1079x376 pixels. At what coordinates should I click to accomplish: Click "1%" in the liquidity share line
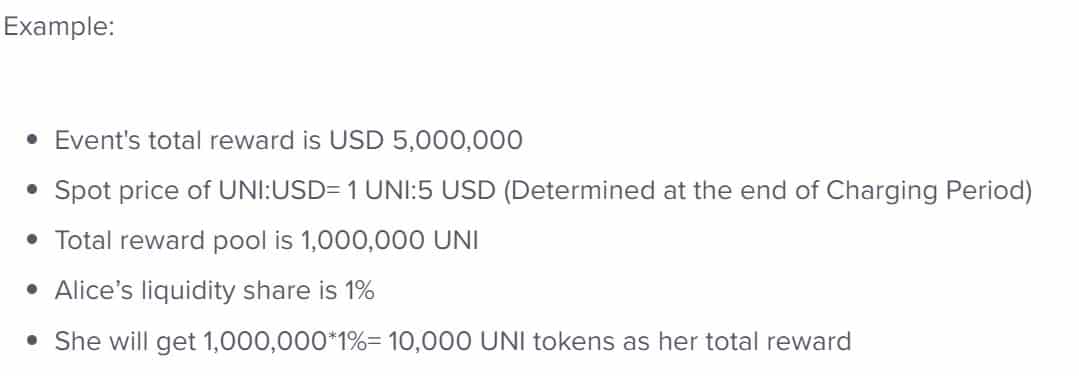point(359,291)
